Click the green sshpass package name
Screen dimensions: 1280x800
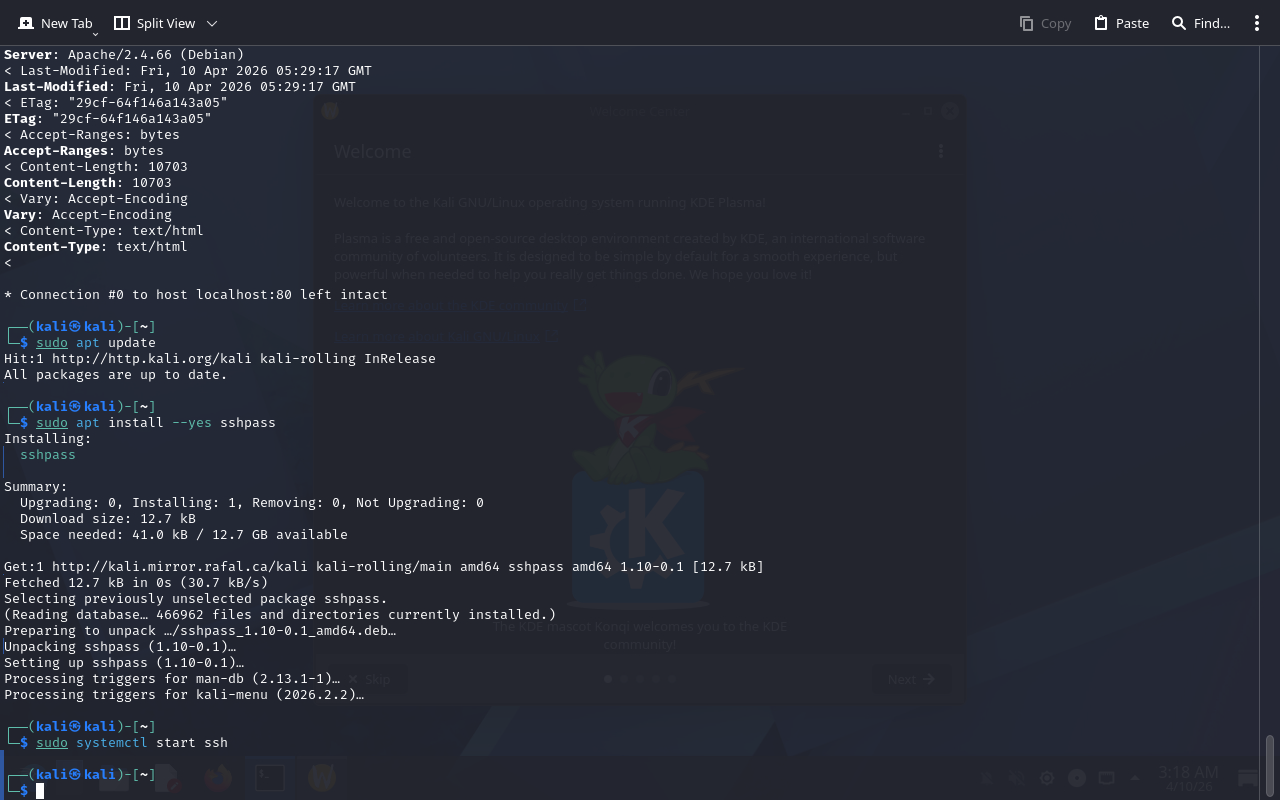point(48,455)
